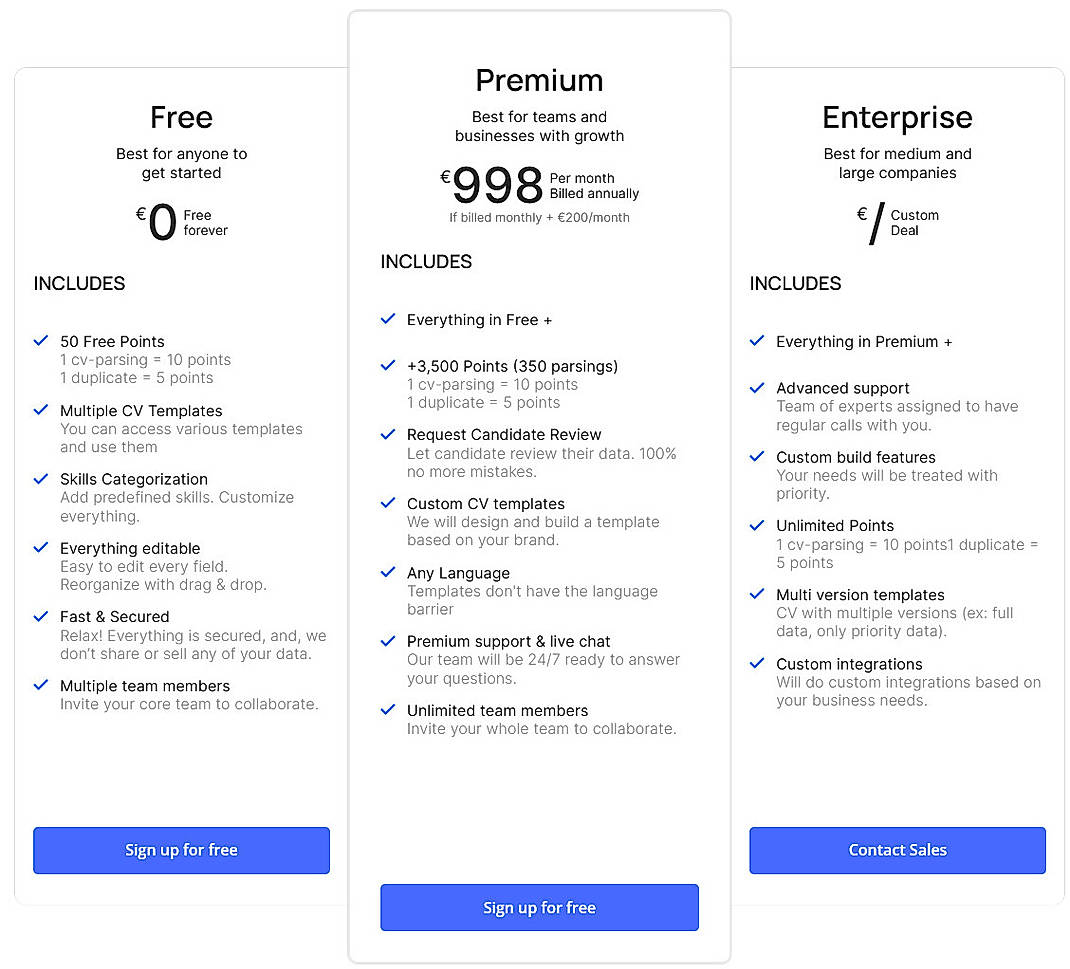
Task: Click the checkmark beside 'Fast & Secured'
Action: 40,617
